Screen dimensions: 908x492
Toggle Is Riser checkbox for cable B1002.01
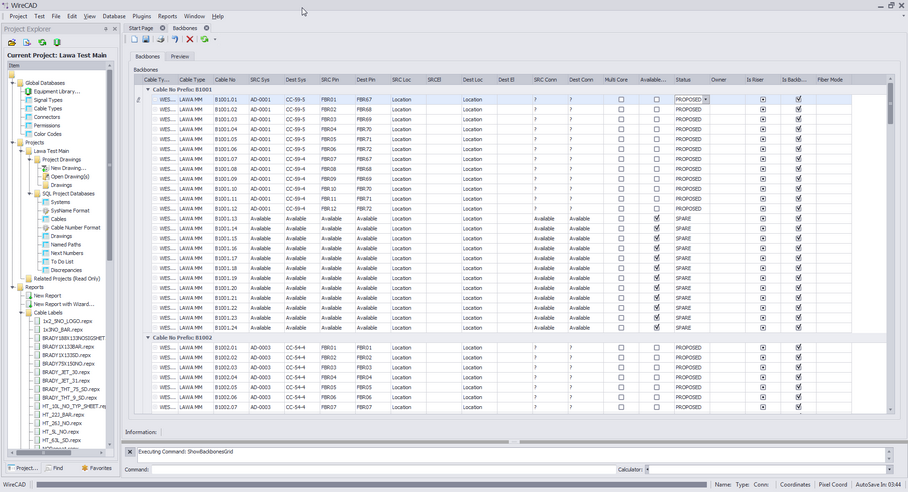[763, 348]
